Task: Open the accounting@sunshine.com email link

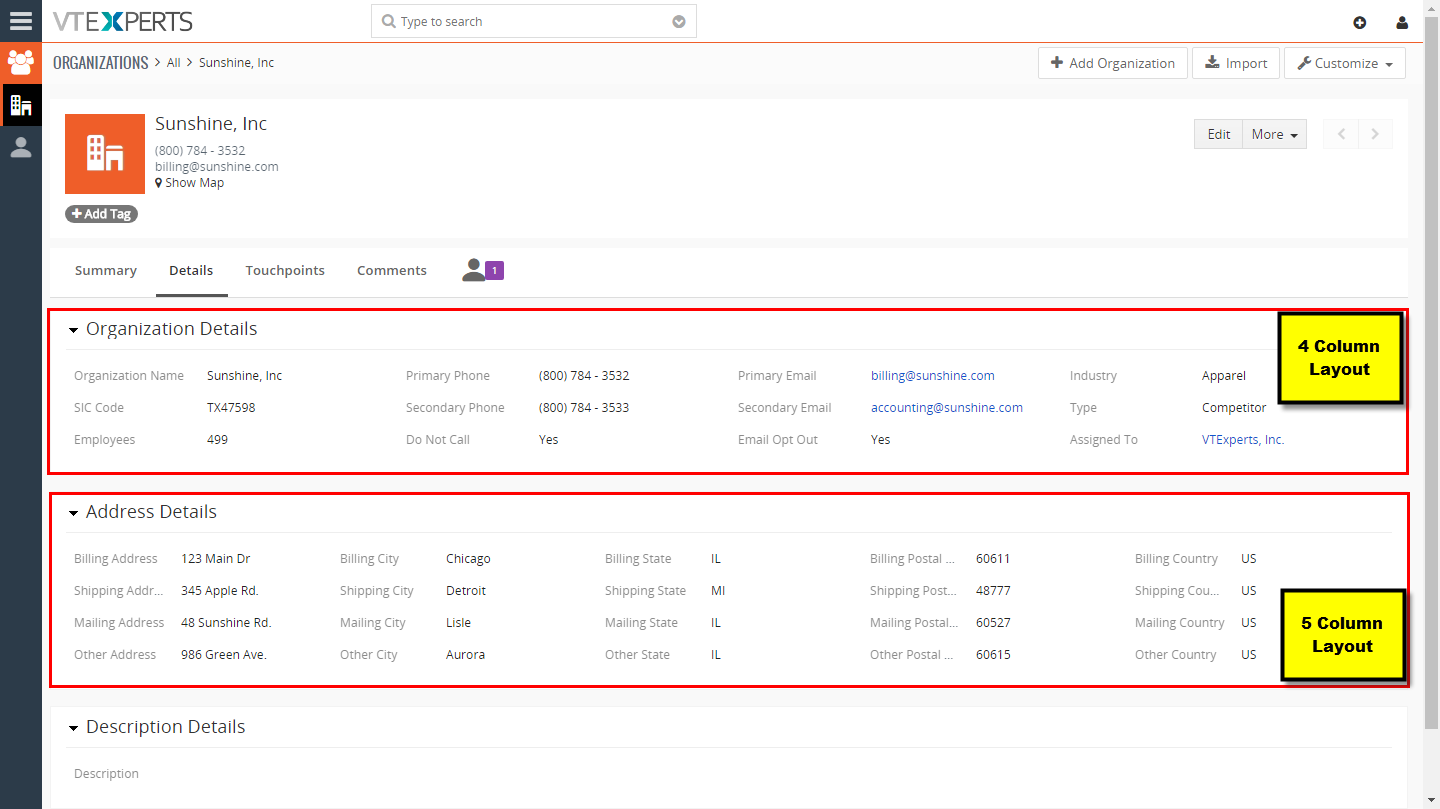Action: (x=947, y=408)
